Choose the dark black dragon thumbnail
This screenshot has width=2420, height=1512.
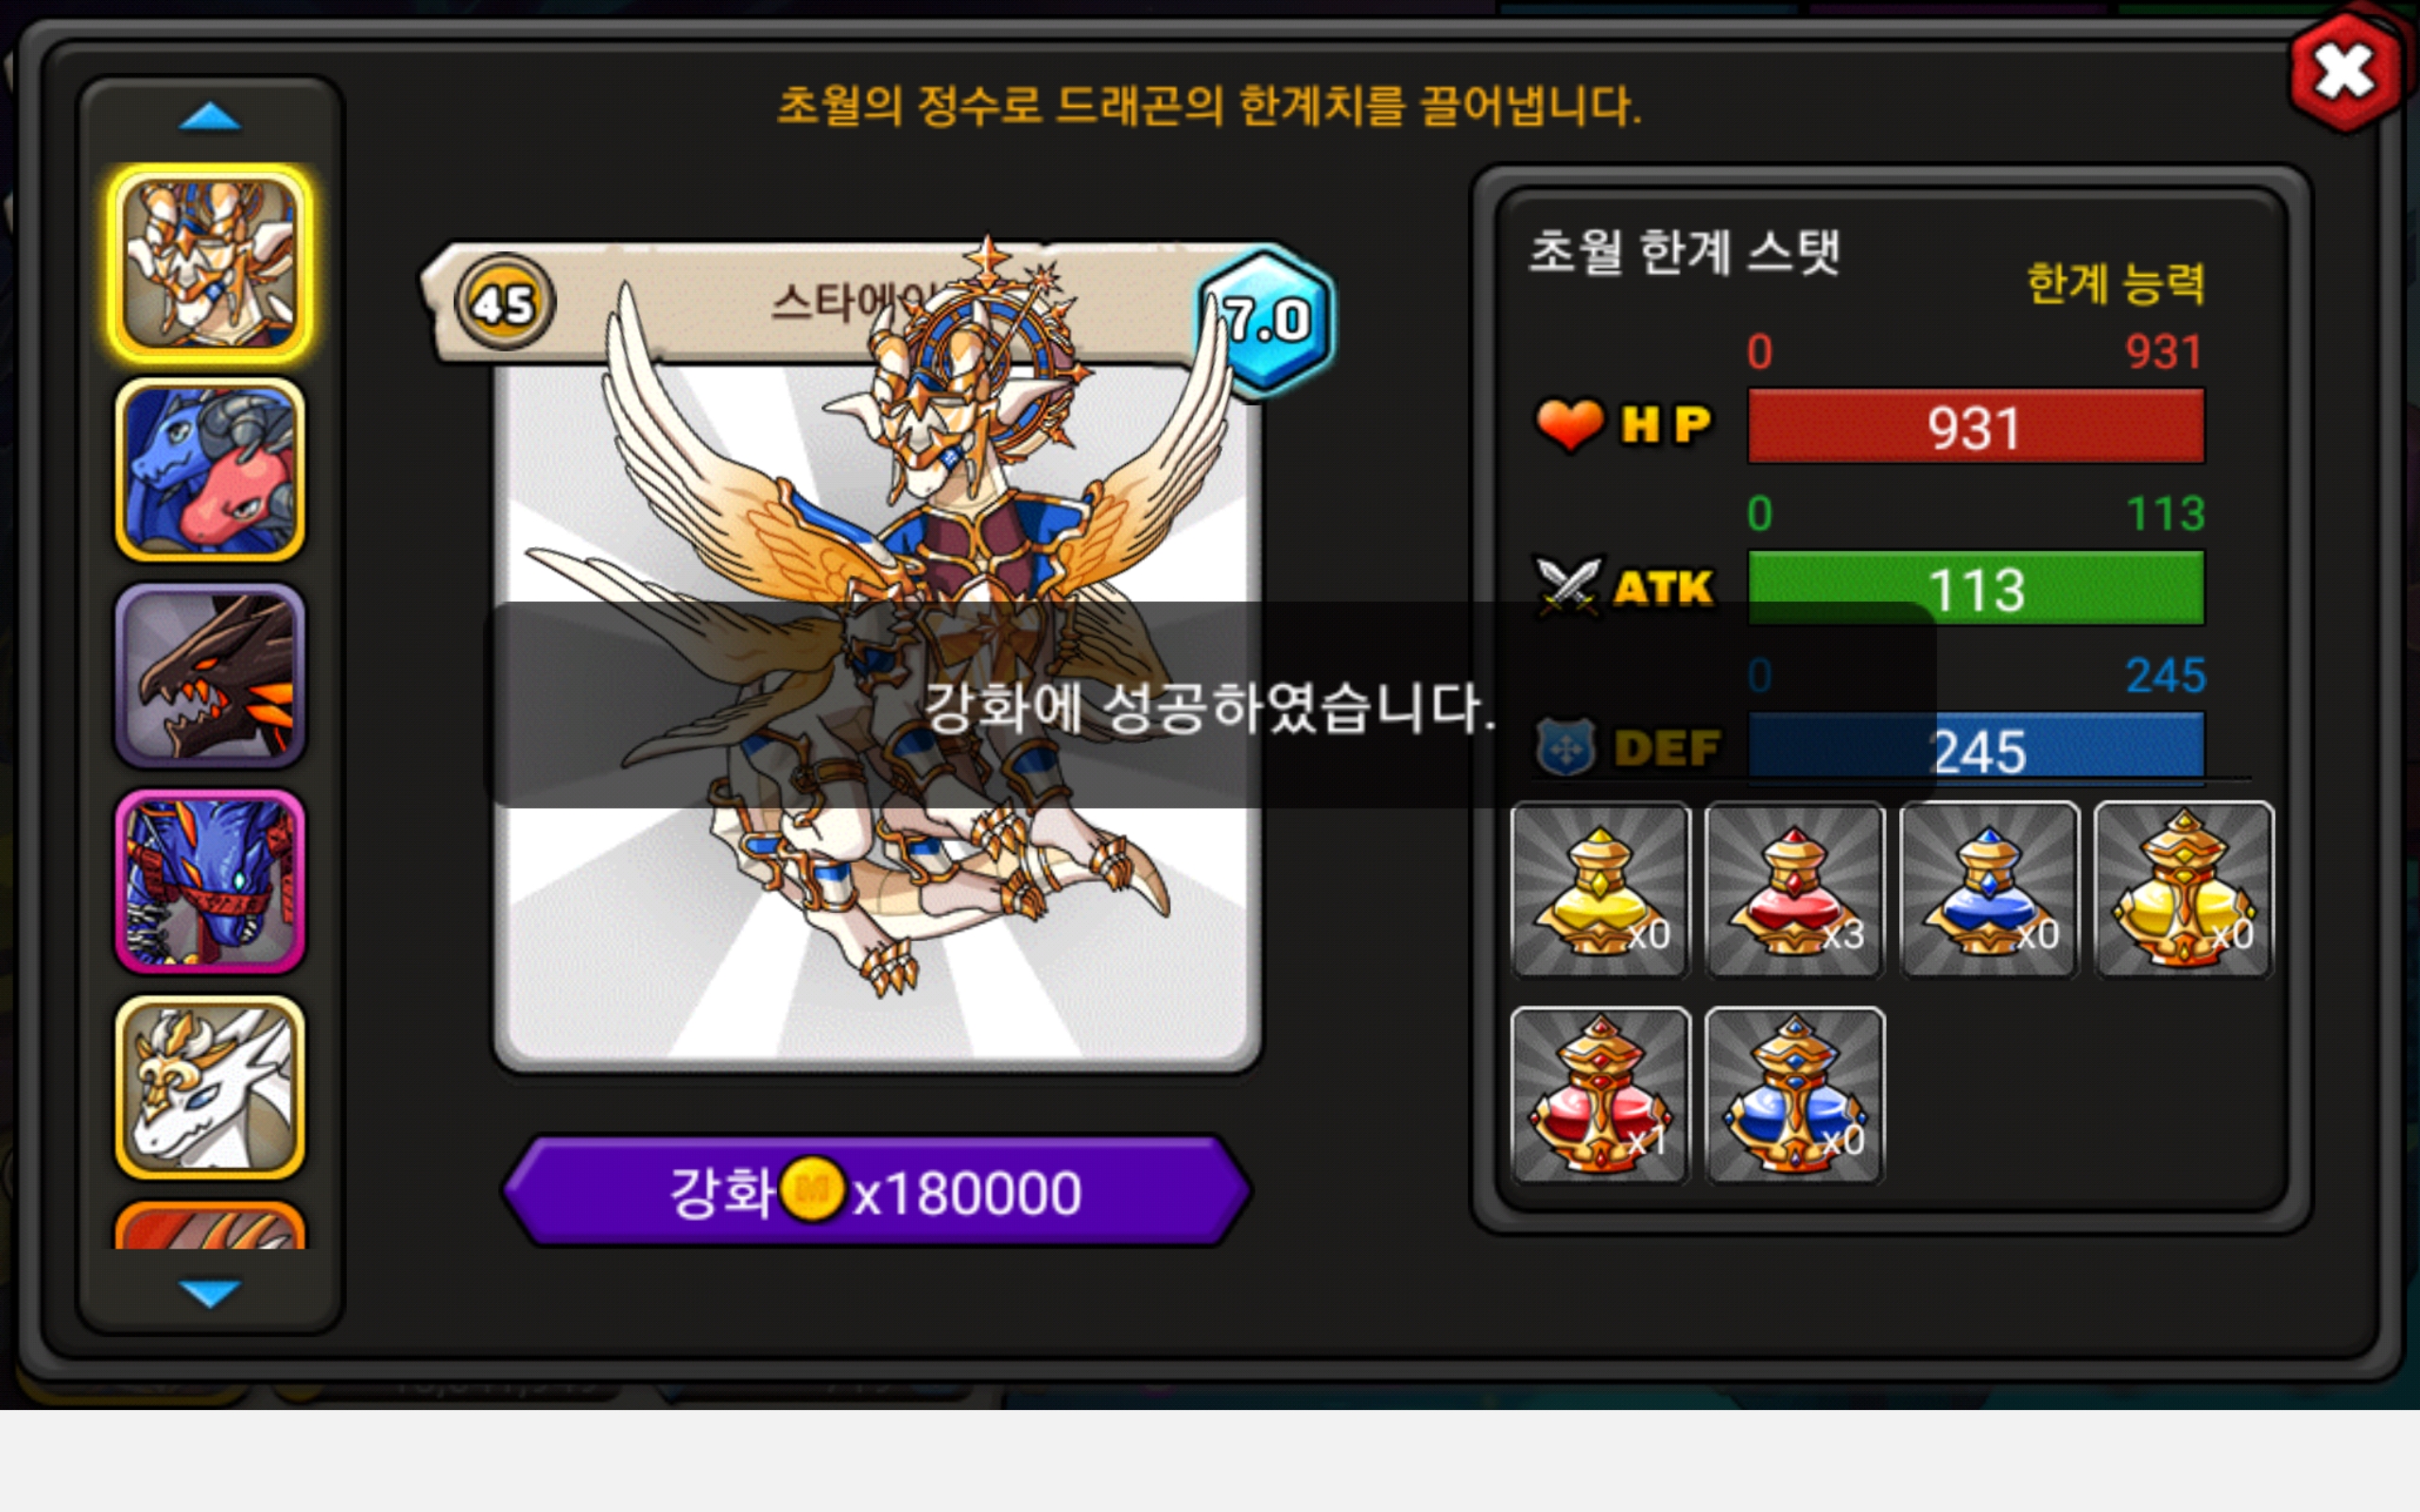pos(209,676)
